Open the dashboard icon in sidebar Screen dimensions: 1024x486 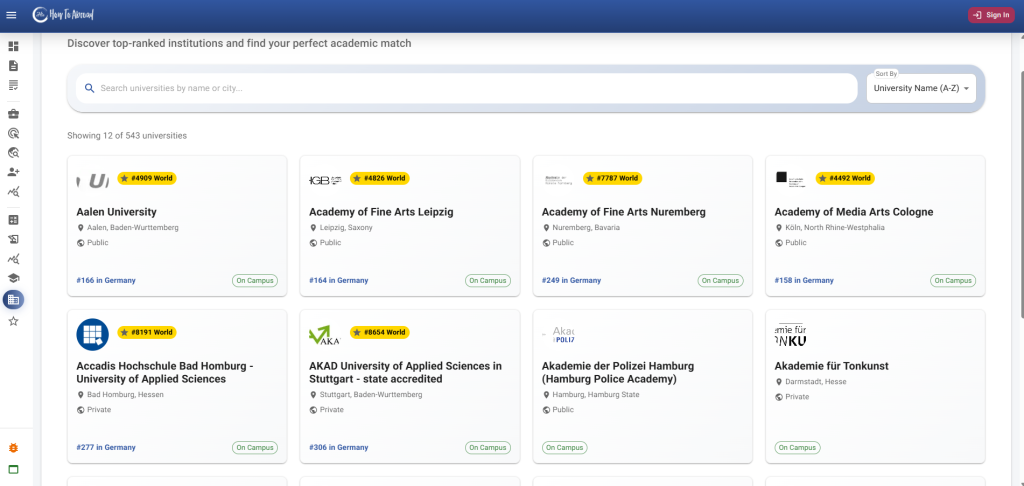[x=13, y=46]
